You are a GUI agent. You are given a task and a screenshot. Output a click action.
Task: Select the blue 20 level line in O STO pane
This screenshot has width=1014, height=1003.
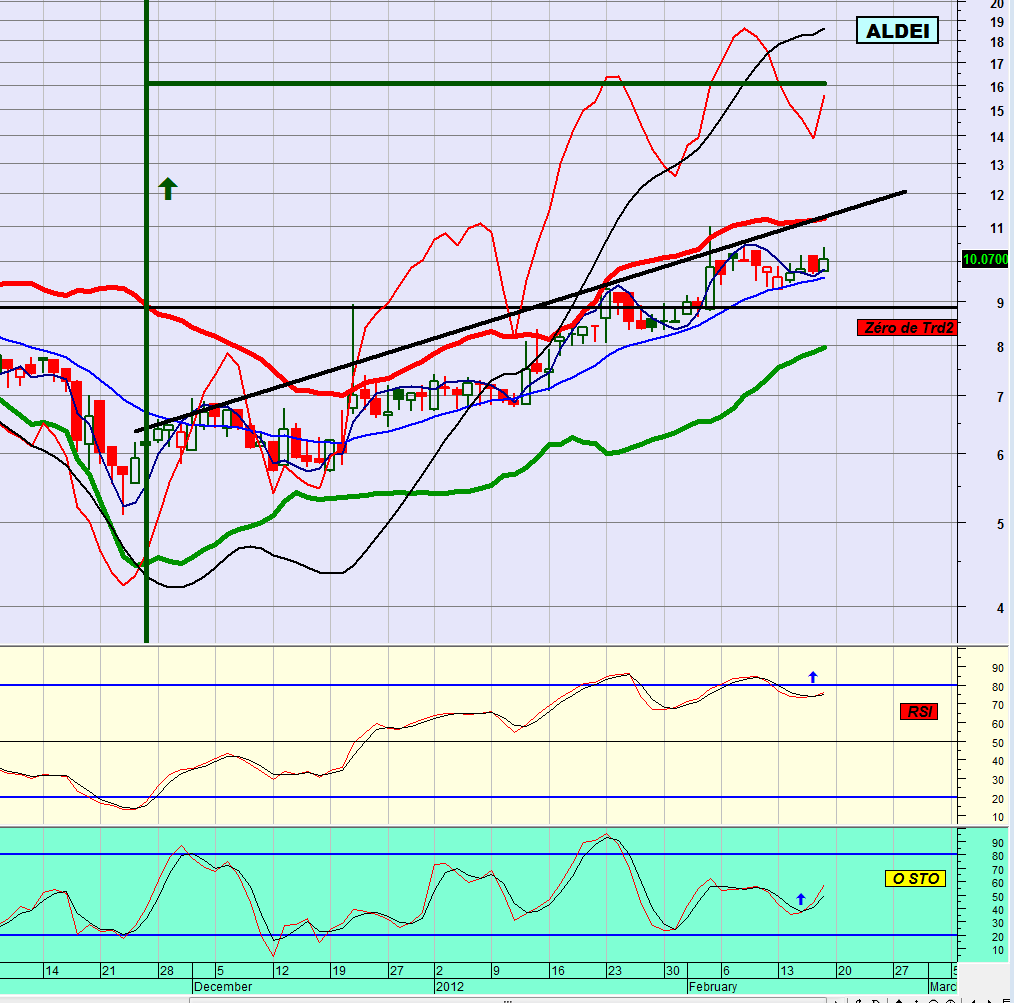coord(479,934)
